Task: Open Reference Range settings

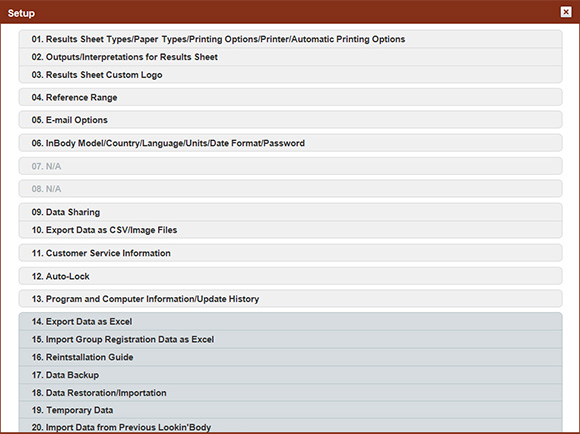Action: [x=290, y=97]
